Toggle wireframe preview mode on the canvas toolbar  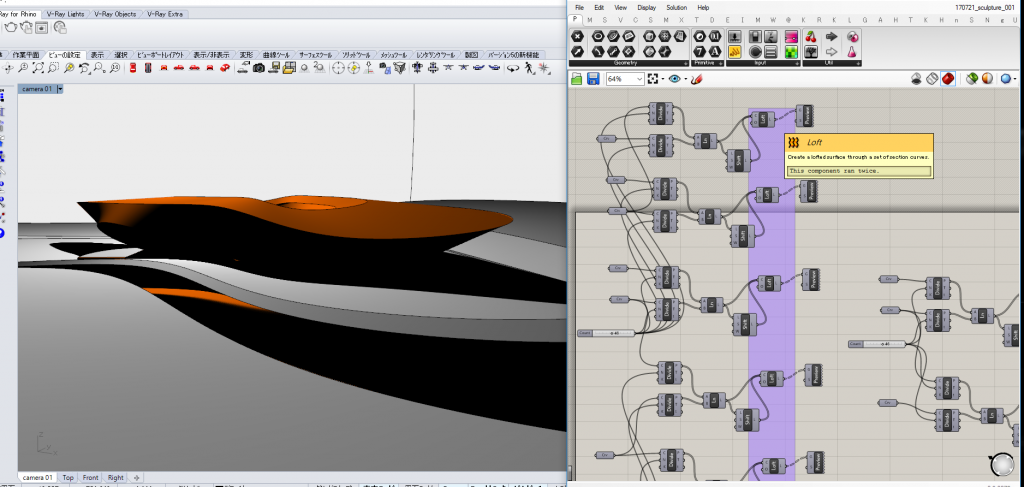(x=931, y=79)
